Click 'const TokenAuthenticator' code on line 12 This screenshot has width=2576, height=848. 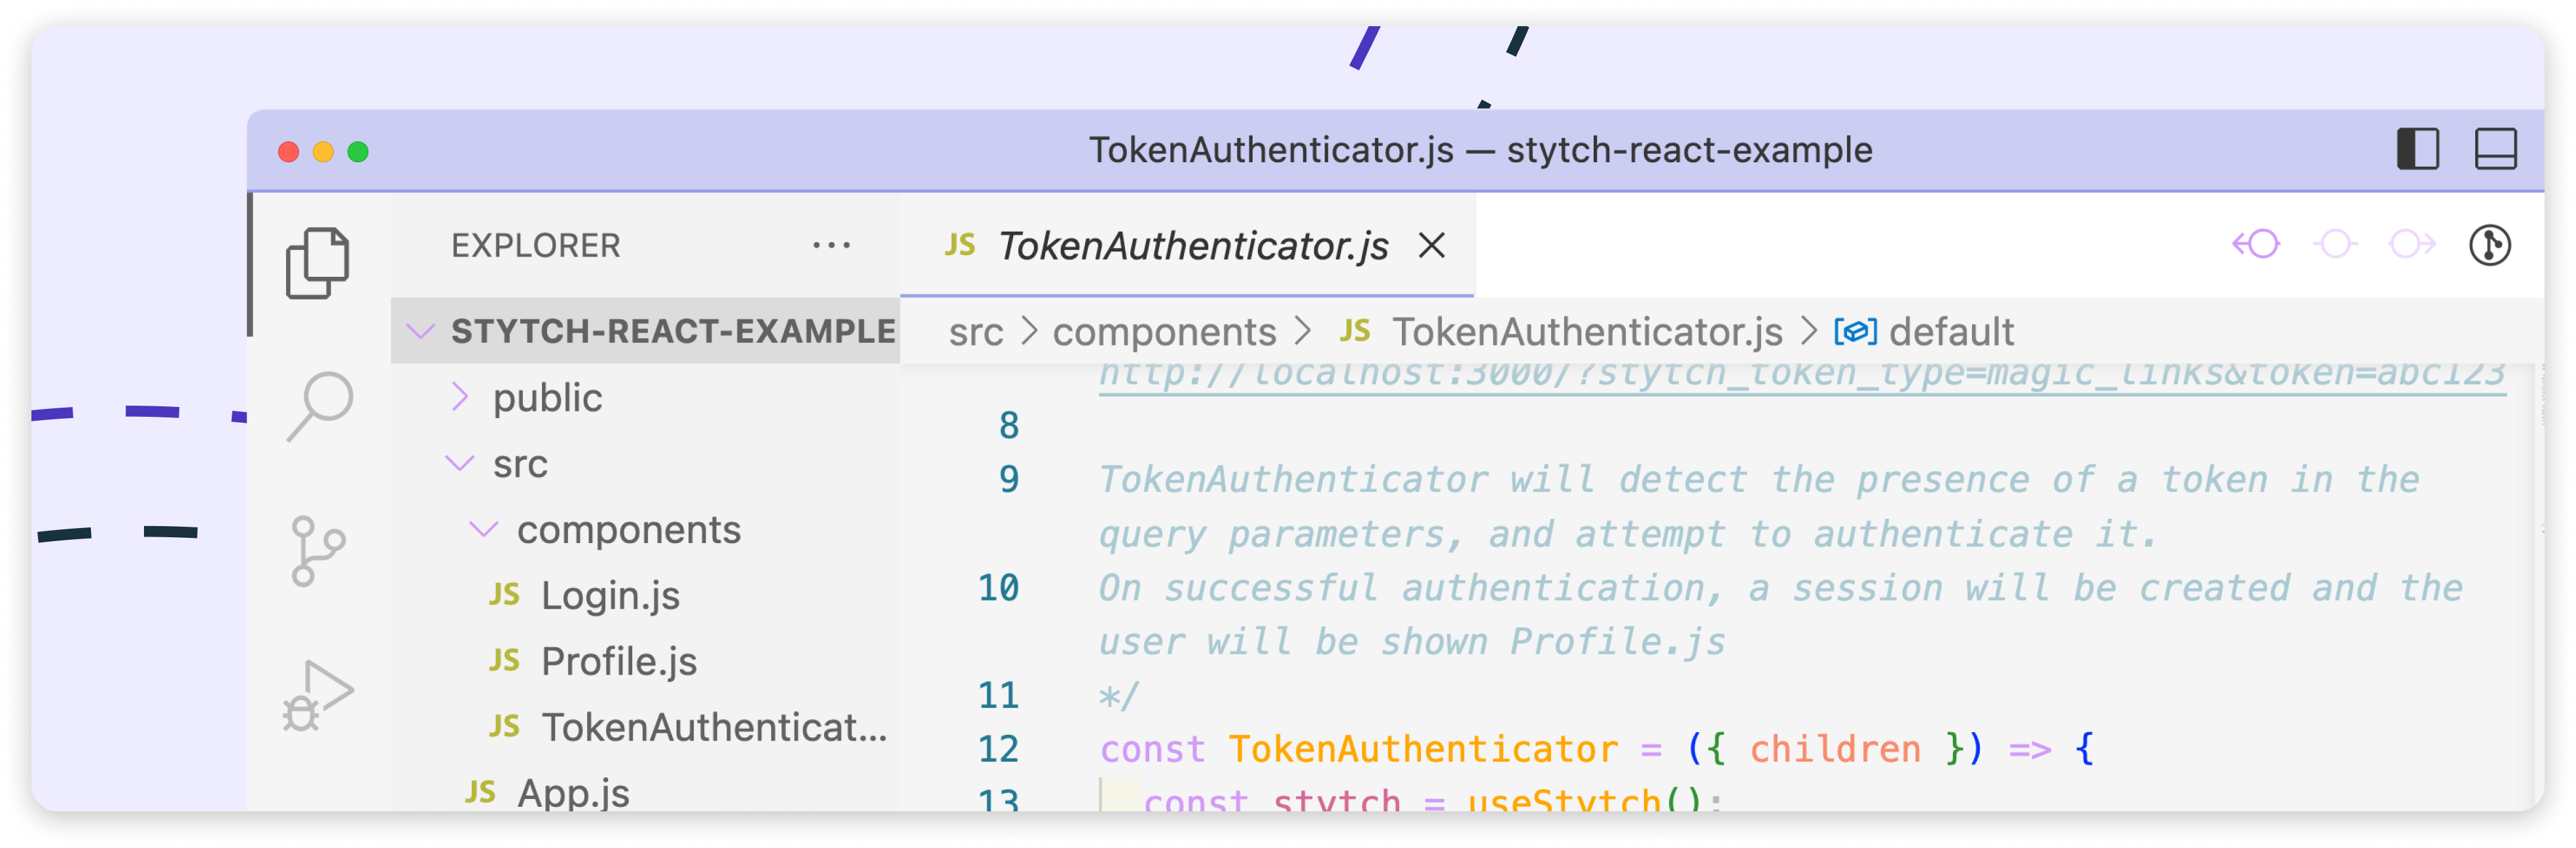tap(1358, 749)
